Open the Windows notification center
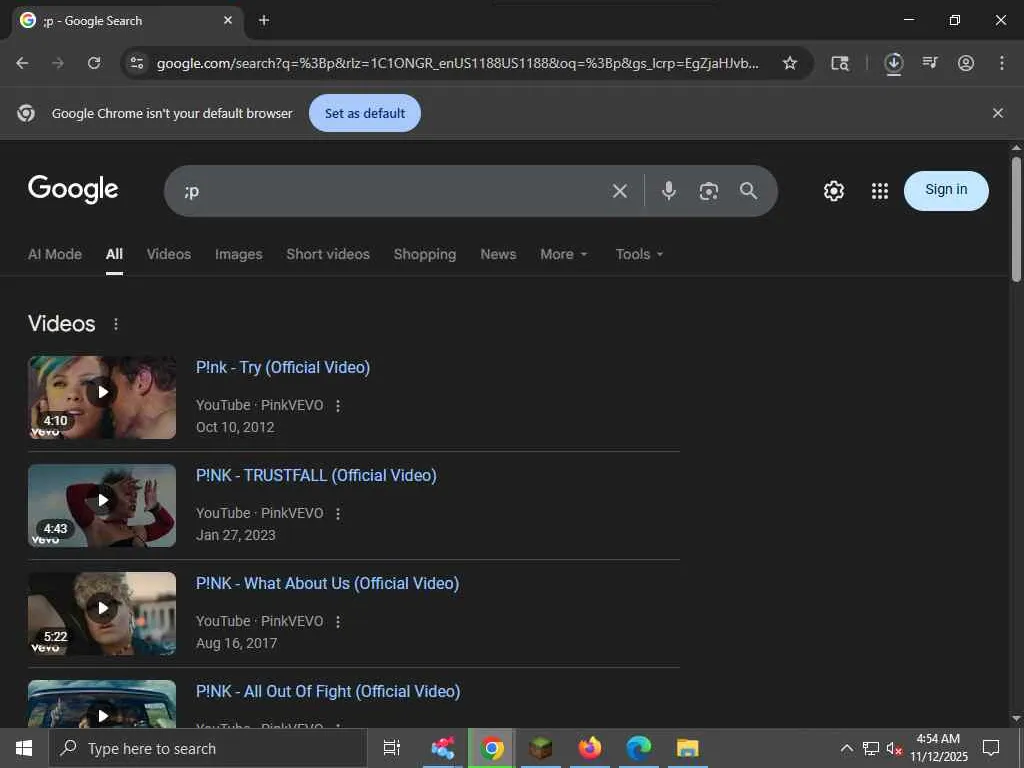The width and height of the screenshot is (1024, 768). (991, 748)
